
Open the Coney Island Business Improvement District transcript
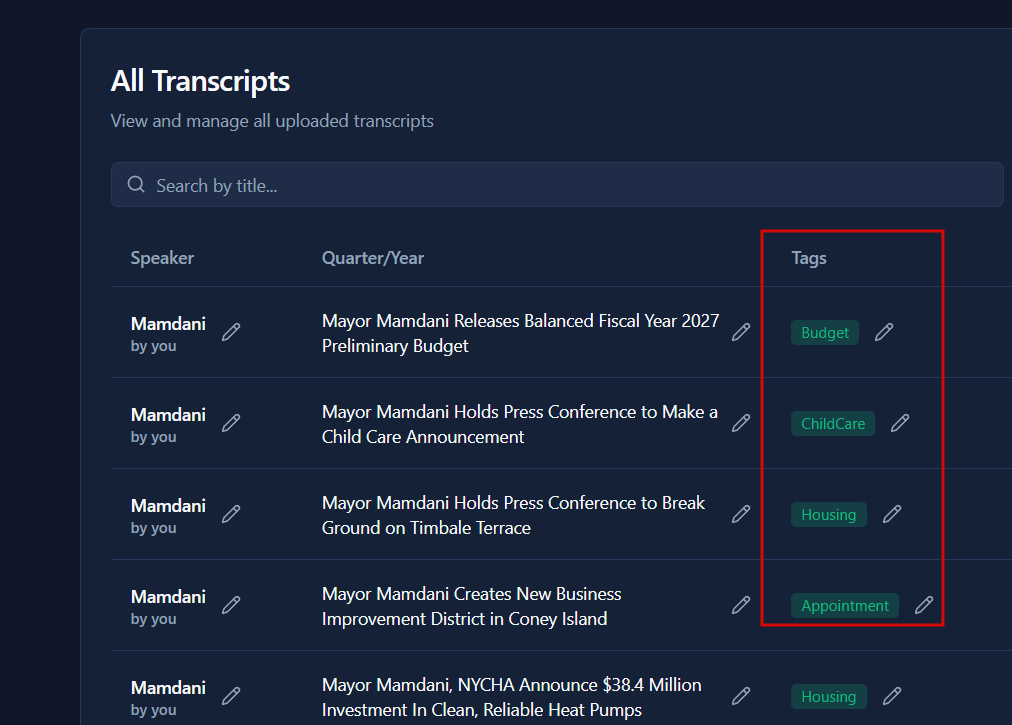(x=472, y=606)
